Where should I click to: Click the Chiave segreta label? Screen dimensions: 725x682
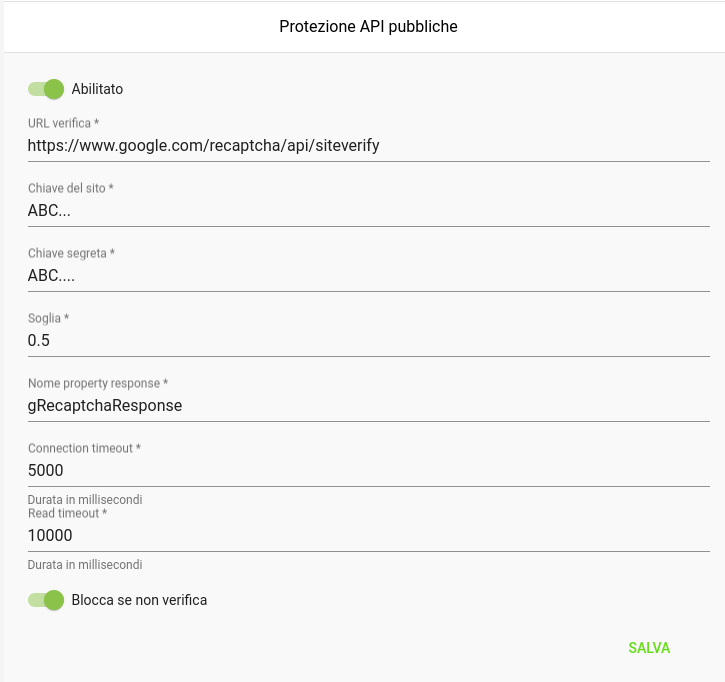[x=71, y=253]
